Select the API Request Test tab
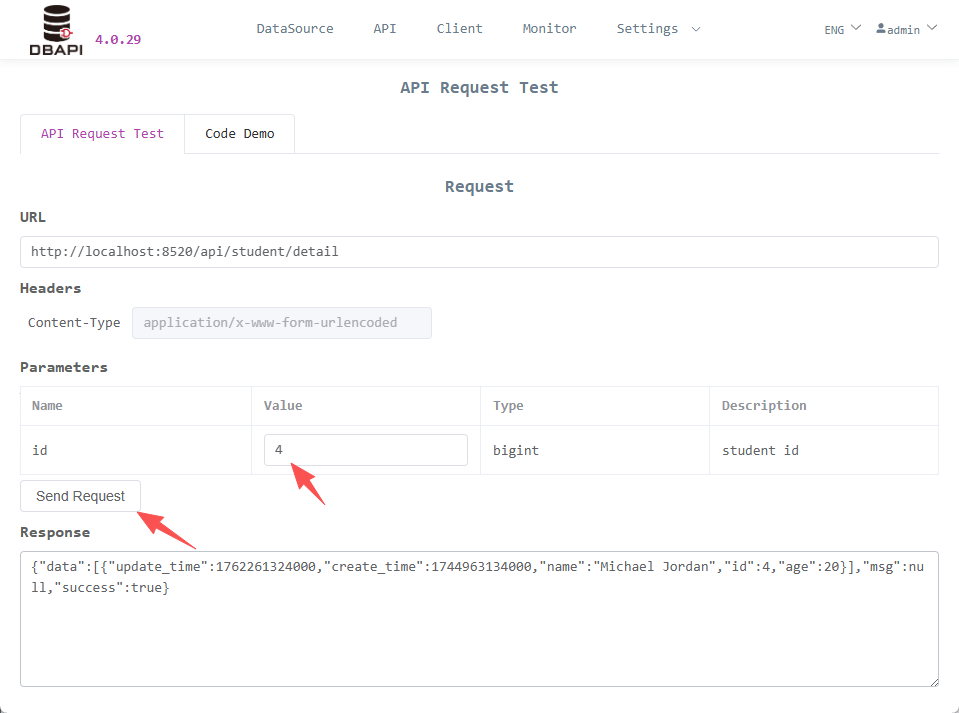 (x=101, y=133)
